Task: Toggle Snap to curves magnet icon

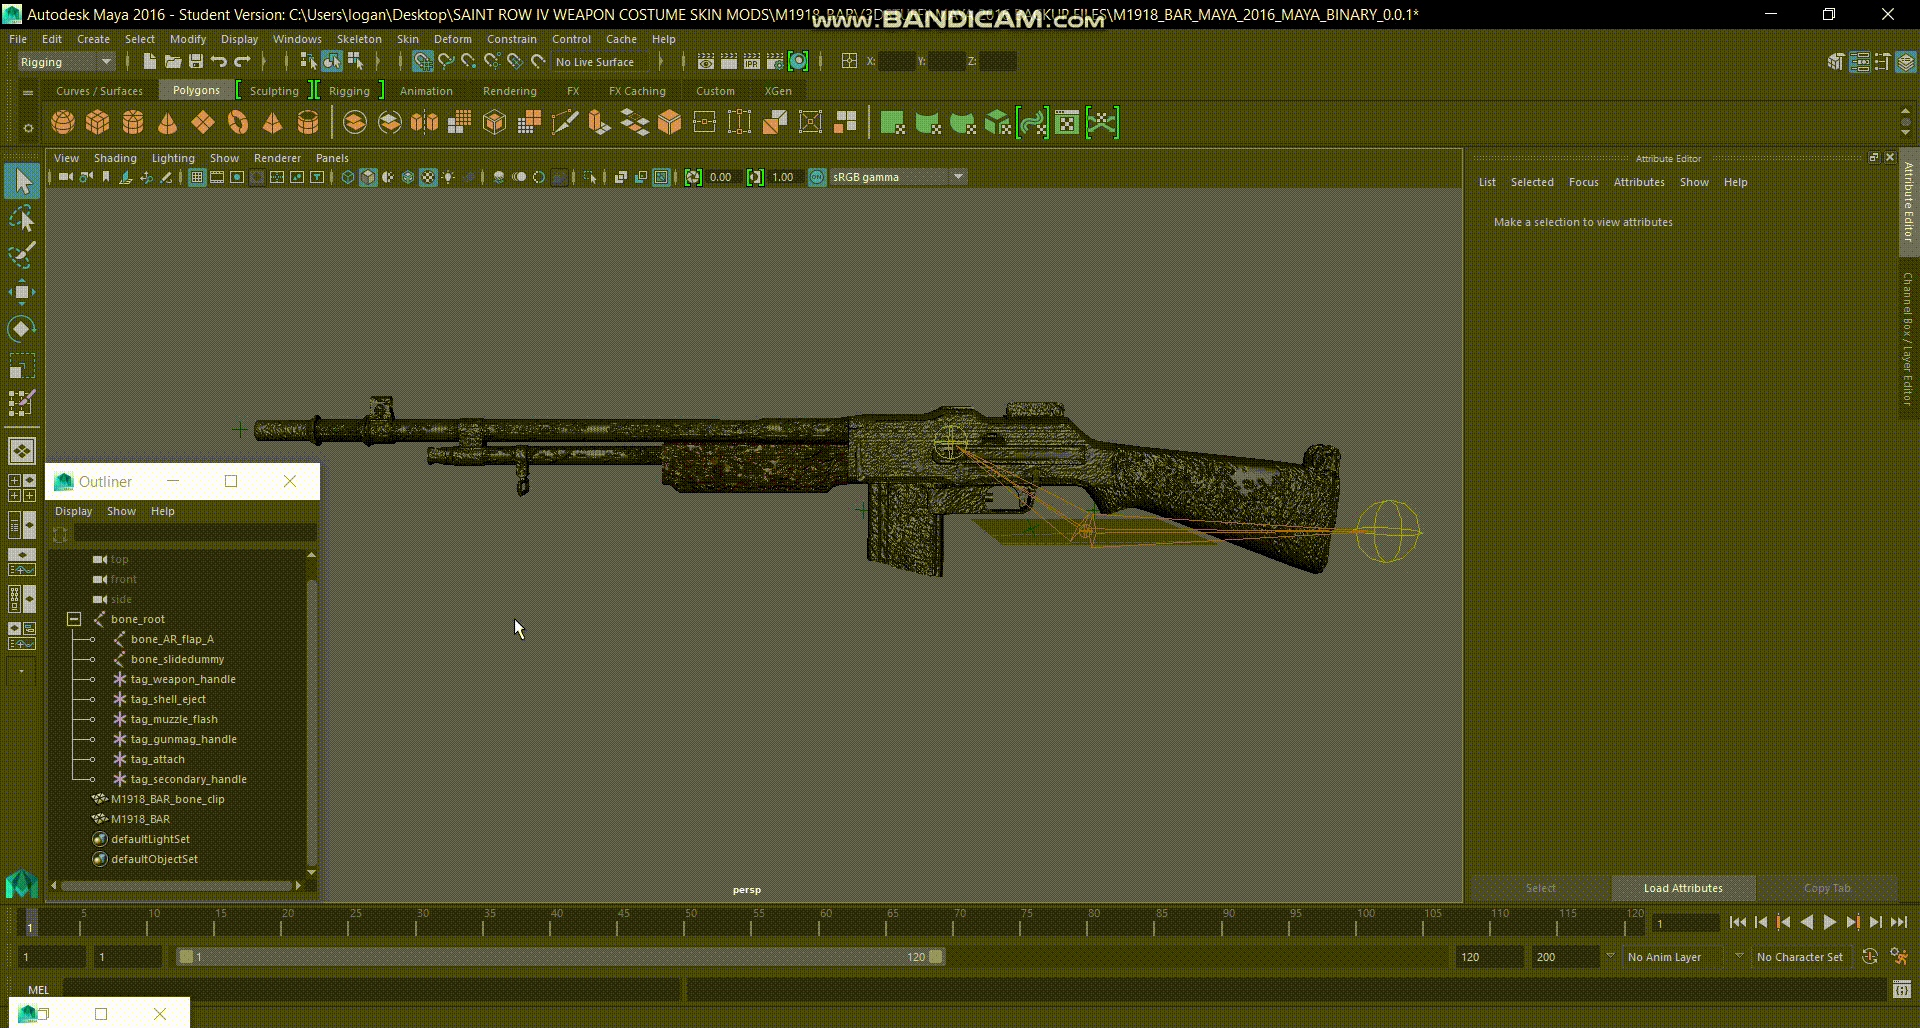Action: click(446, 62)
